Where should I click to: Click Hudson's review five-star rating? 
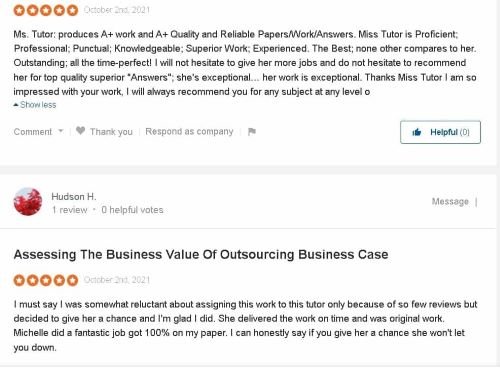(x=46, y=280)
